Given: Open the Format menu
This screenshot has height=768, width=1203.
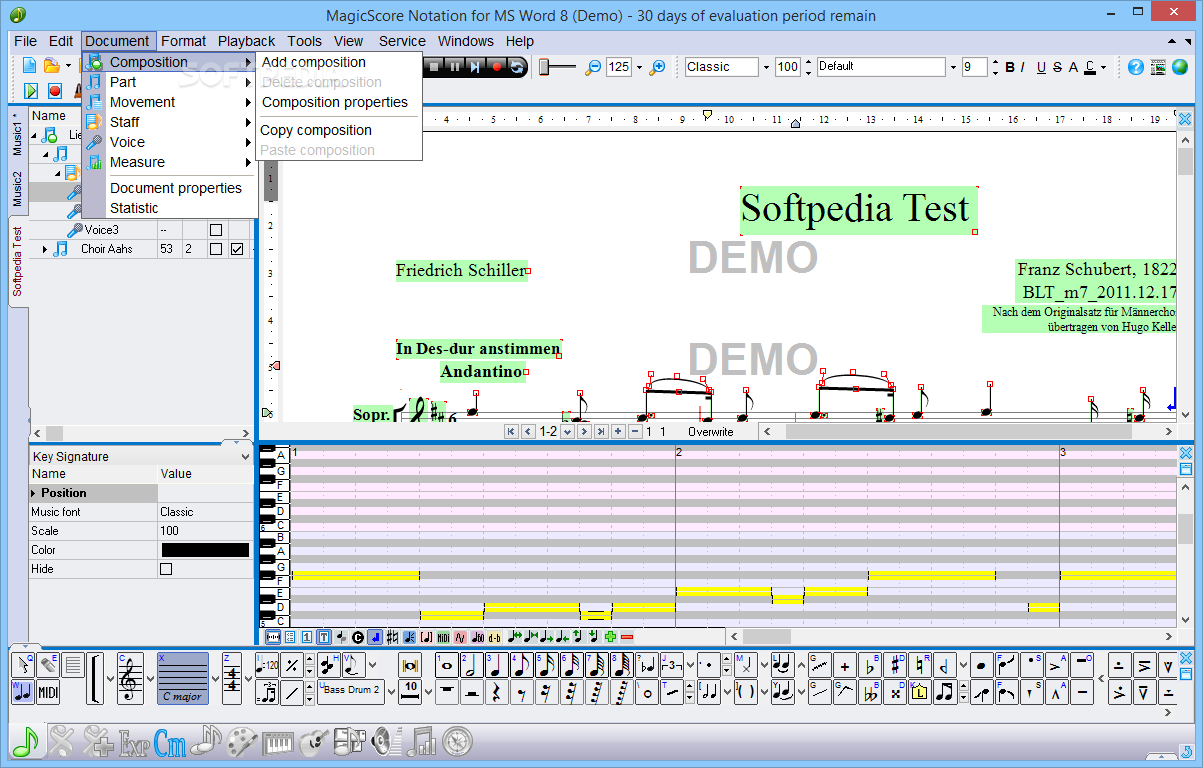Looking at the screenshot, I should 183,41.
